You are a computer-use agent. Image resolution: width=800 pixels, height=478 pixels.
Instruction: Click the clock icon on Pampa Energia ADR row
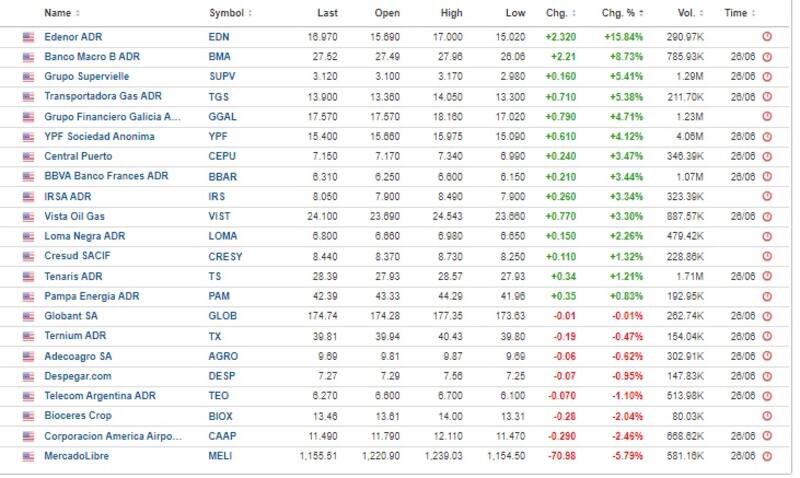[767, 296]
